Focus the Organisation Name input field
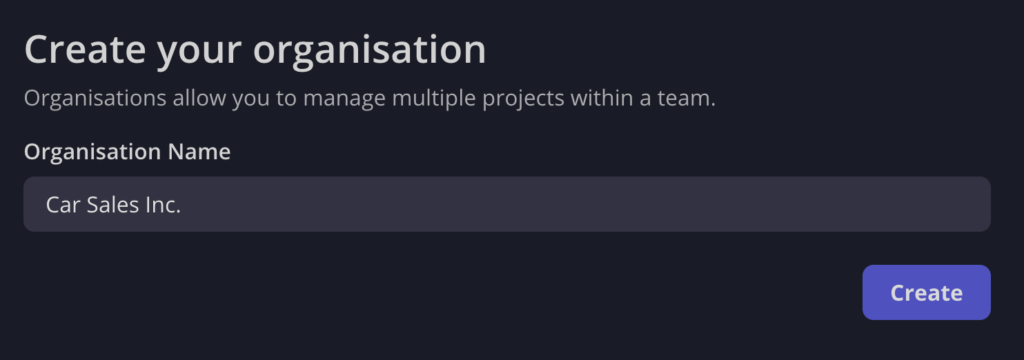 507,204
